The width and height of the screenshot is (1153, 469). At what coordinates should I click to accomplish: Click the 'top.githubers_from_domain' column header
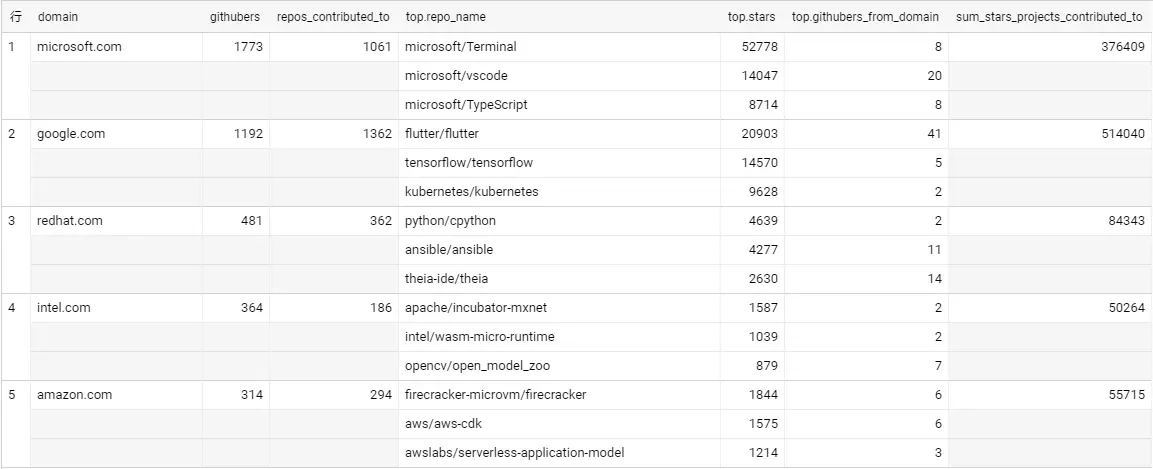click(x=866, y=17)
